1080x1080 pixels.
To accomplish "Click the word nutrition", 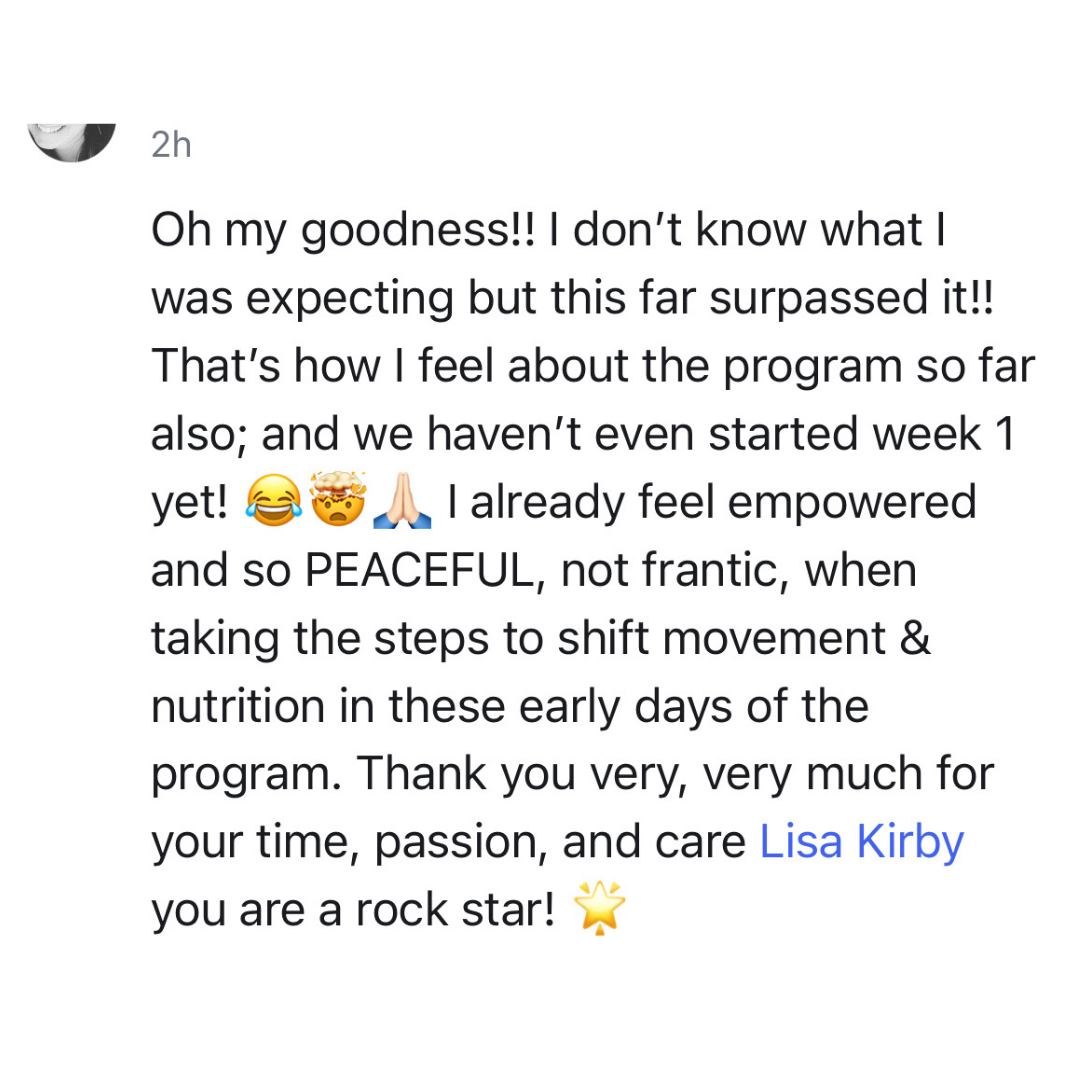I will point(238,707).
